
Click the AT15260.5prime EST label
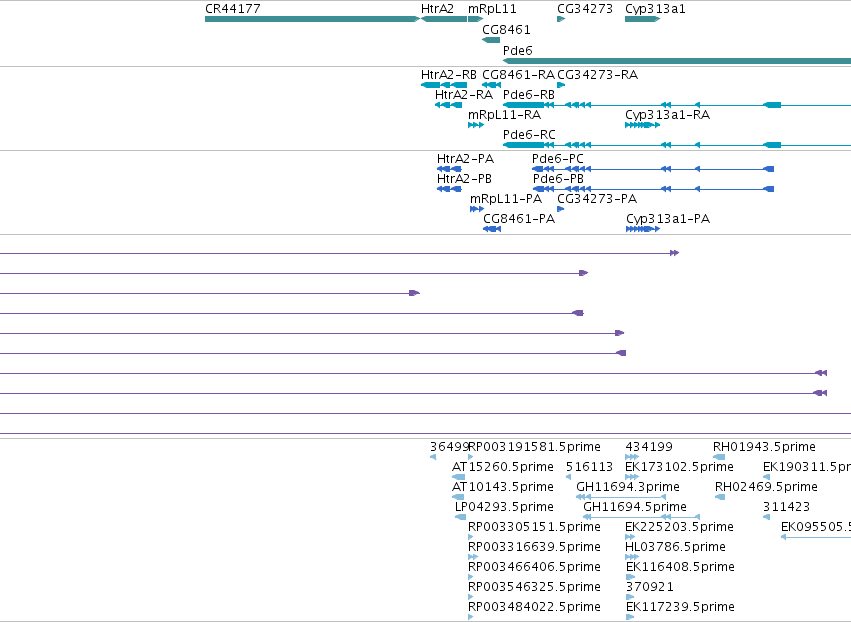point(503,467)
